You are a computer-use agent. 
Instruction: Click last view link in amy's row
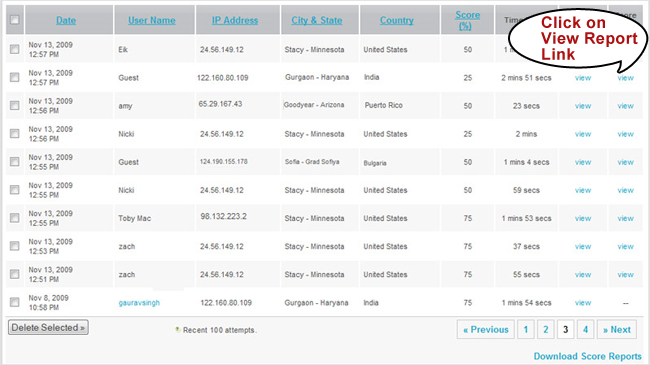[x=626, y=106]
